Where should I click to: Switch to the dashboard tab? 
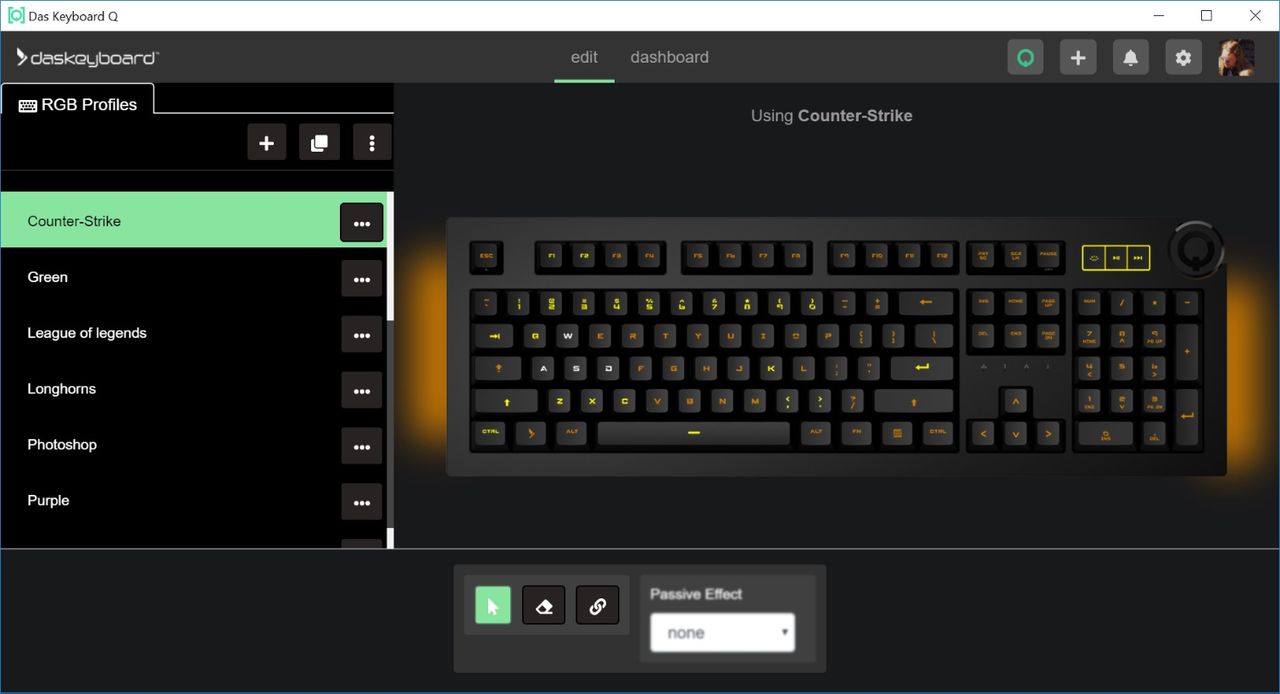[669, 57]
